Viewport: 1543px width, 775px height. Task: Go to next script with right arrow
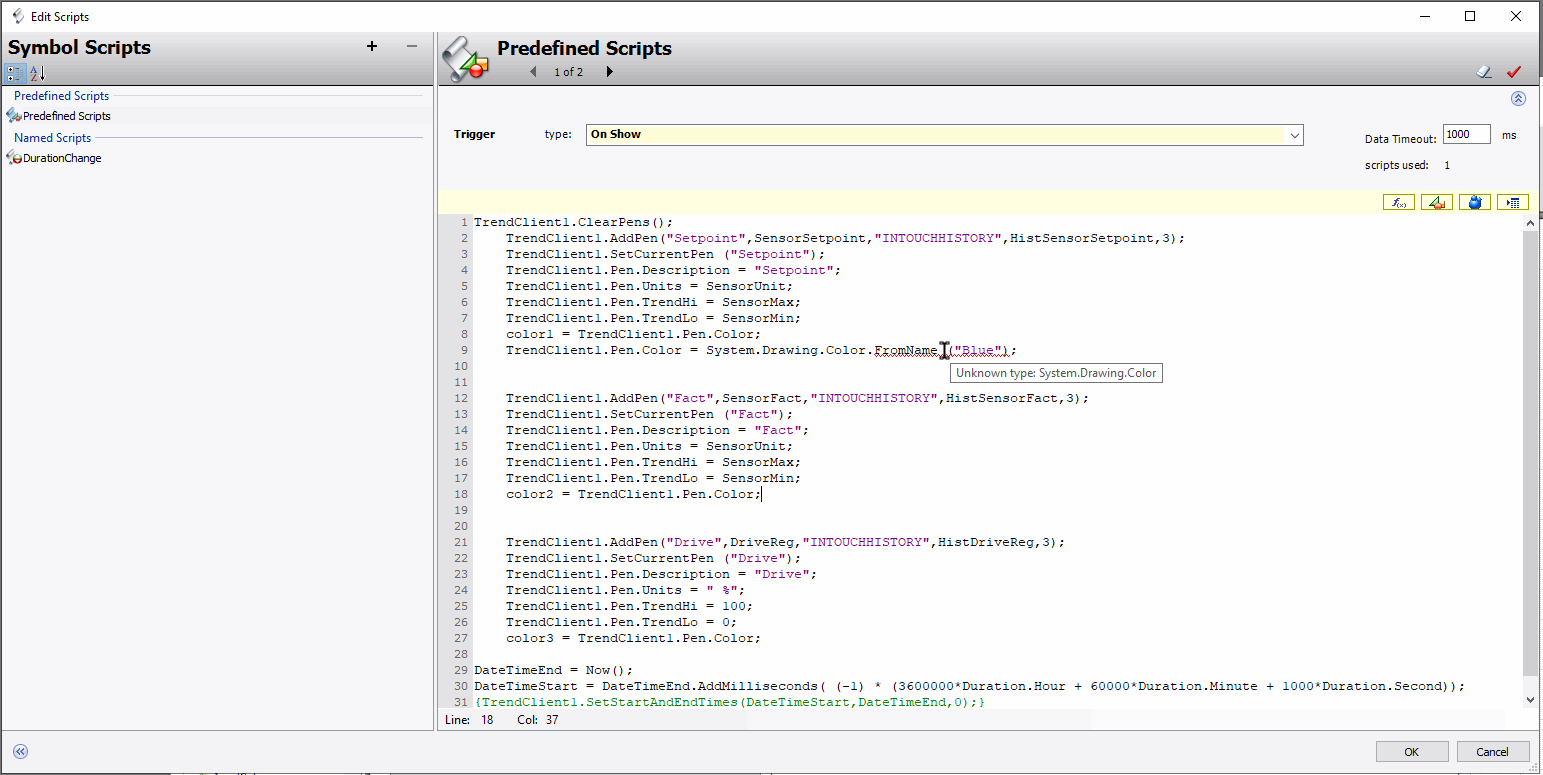[609, 72]
